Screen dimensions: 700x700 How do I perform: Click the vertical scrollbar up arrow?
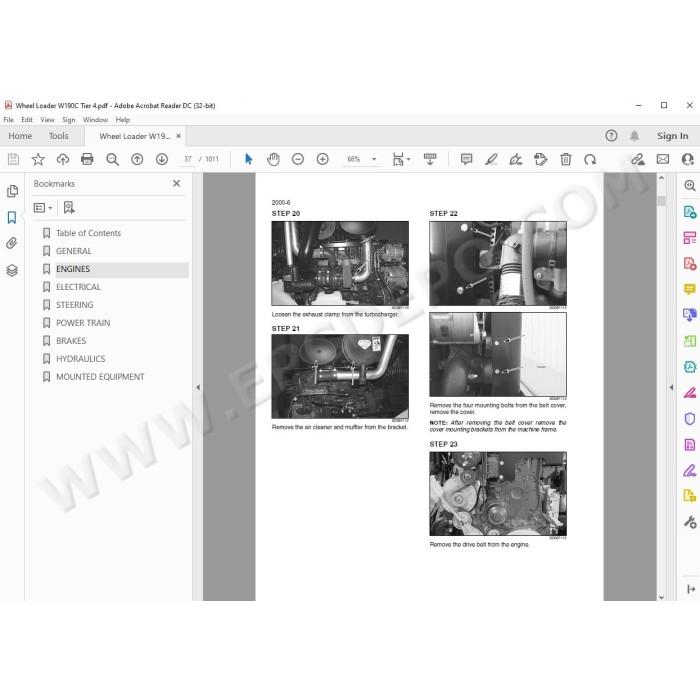[662, 178]
